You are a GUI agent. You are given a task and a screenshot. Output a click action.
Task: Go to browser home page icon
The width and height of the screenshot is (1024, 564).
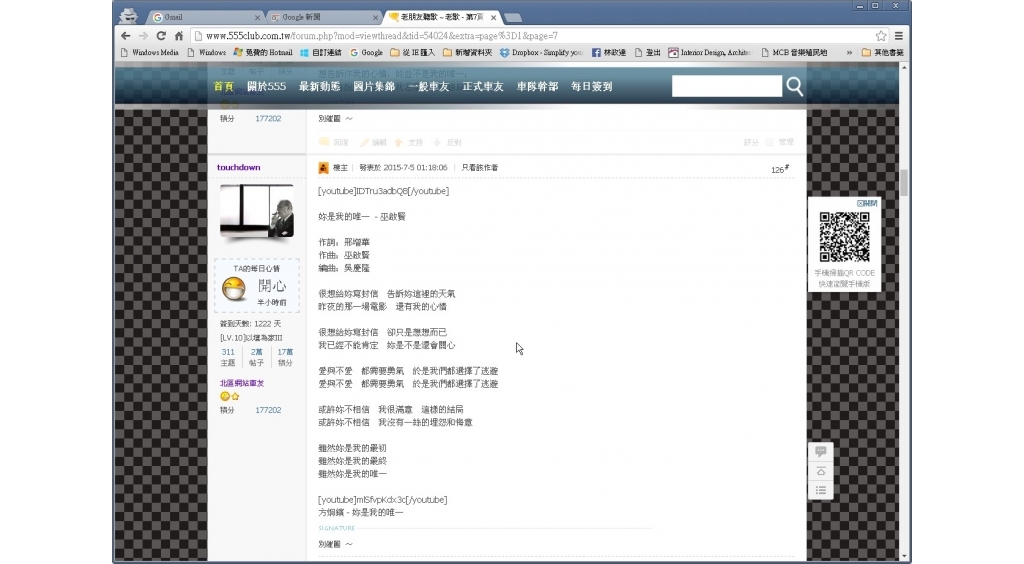pyautogui.click(x=179, y=36)
